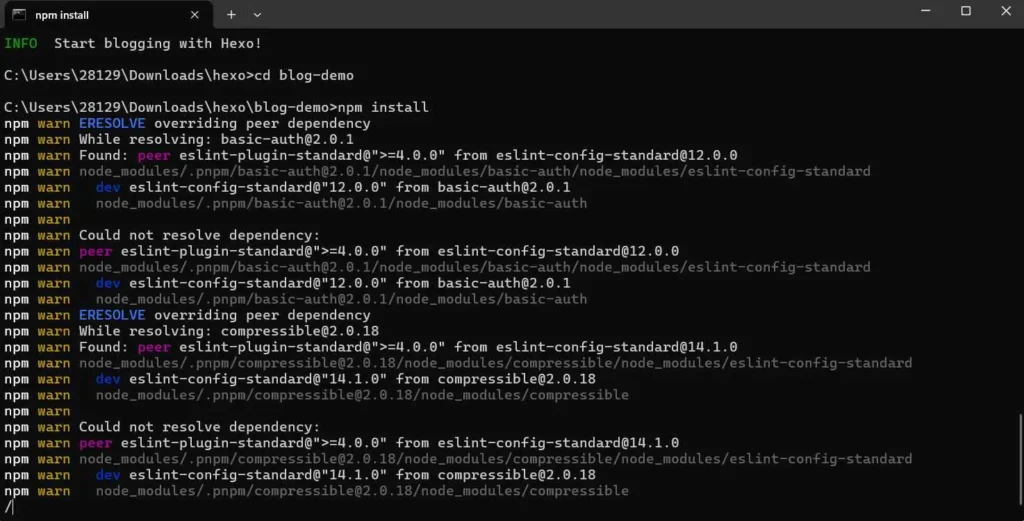Click the "cd blog-demo" command text

click(x=308, y=75)
